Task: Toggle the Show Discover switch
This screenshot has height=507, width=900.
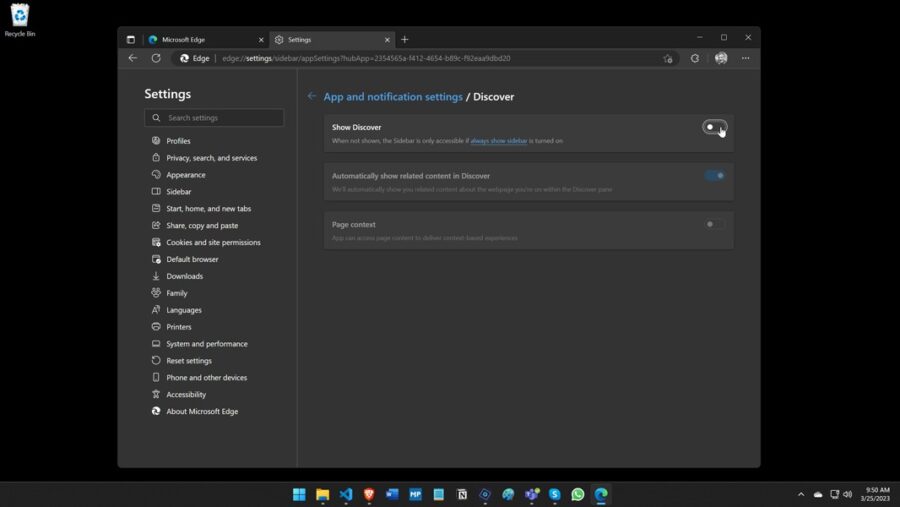Action: coord(714,127)
